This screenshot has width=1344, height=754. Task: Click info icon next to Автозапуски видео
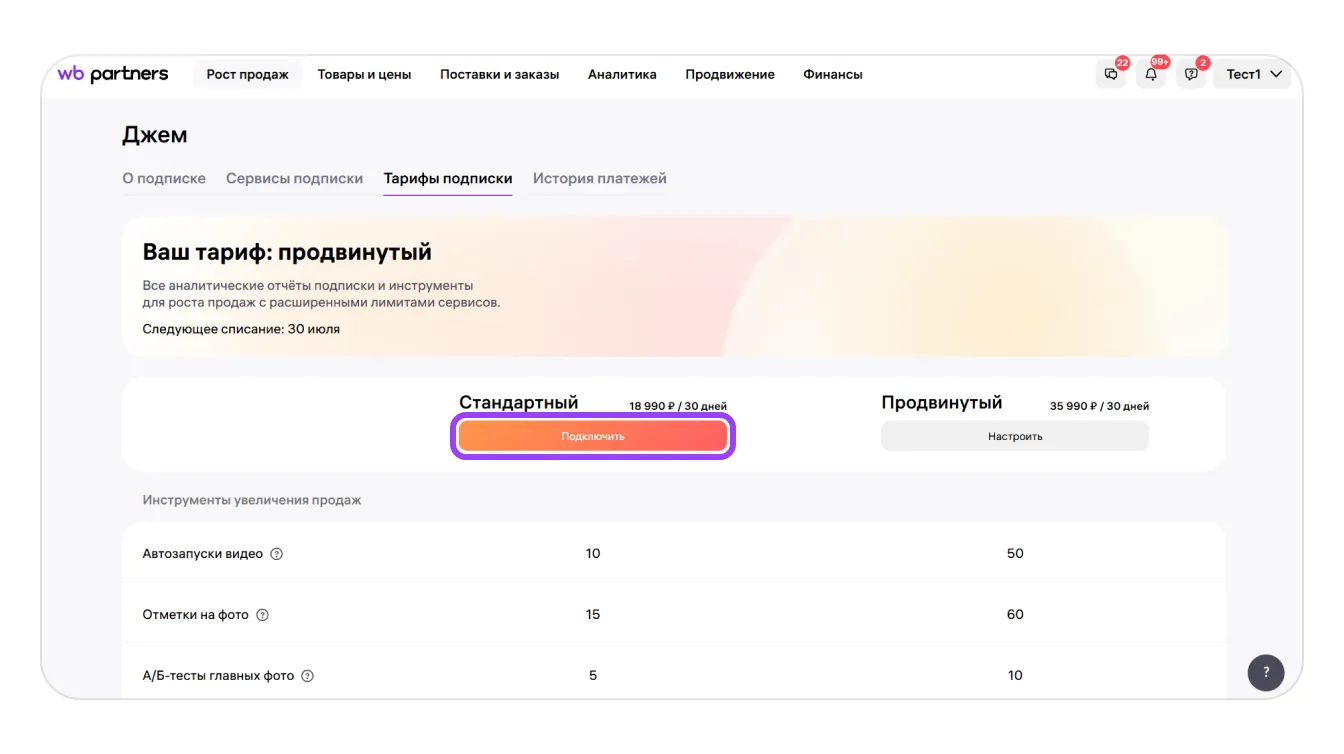[277, 554]
